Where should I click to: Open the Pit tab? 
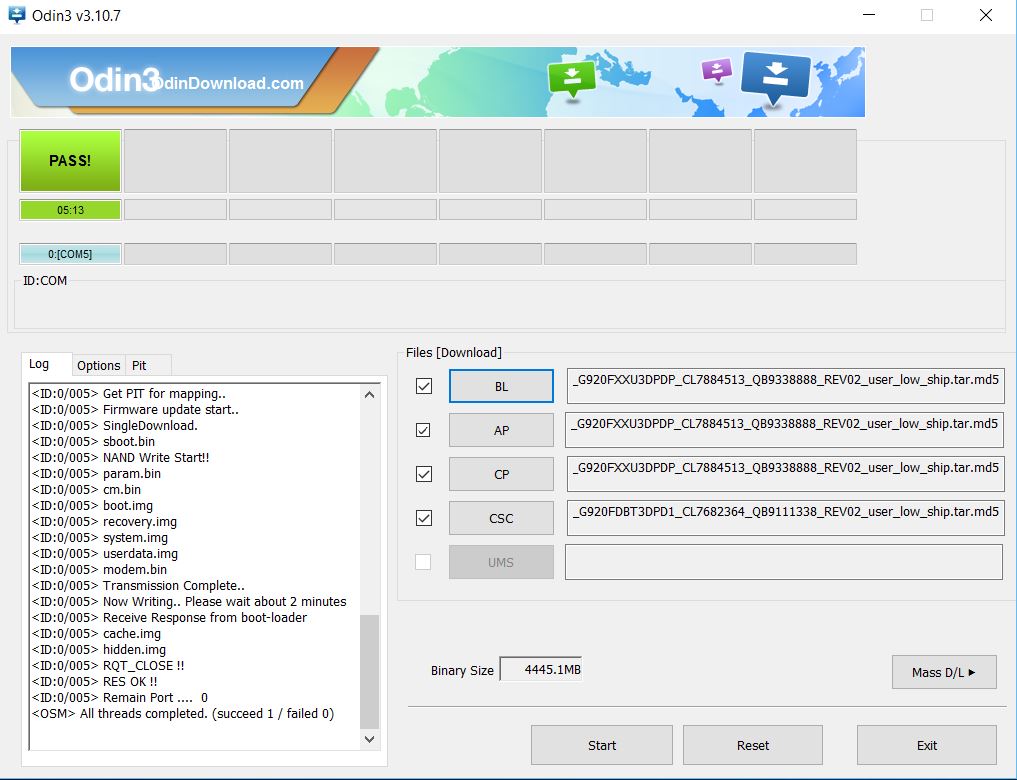140,365
